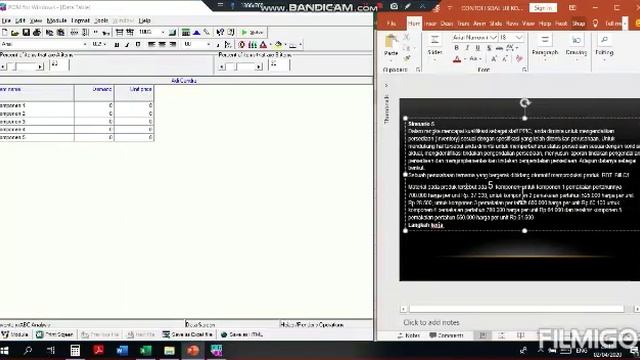Screen dimensions: 640x360
Task: Select Demand cell for komponen 1
Action: pos(94,105)
